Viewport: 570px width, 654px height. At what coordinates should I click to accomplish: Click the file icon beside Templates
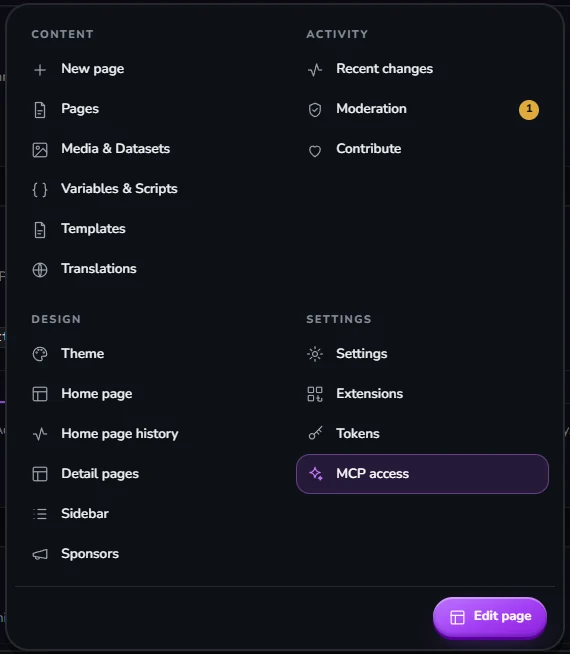coord(40,230)
